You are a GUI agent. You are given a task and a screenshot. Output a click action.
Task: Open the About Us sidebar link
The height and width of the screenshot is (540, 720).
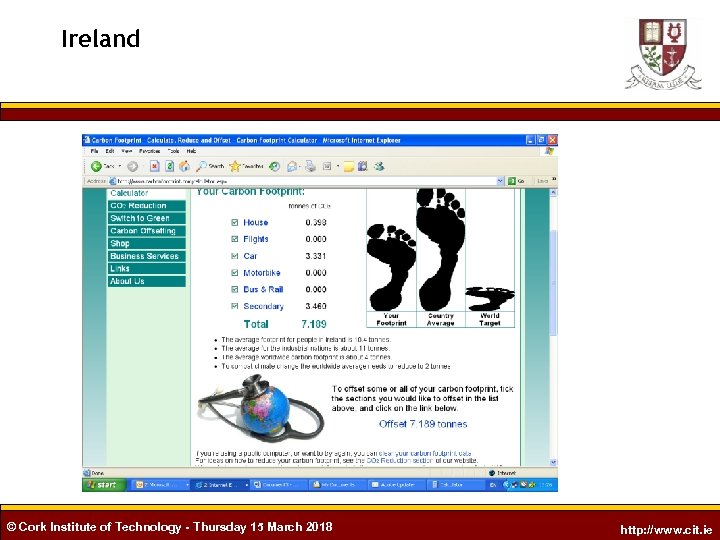click(146, 281)
